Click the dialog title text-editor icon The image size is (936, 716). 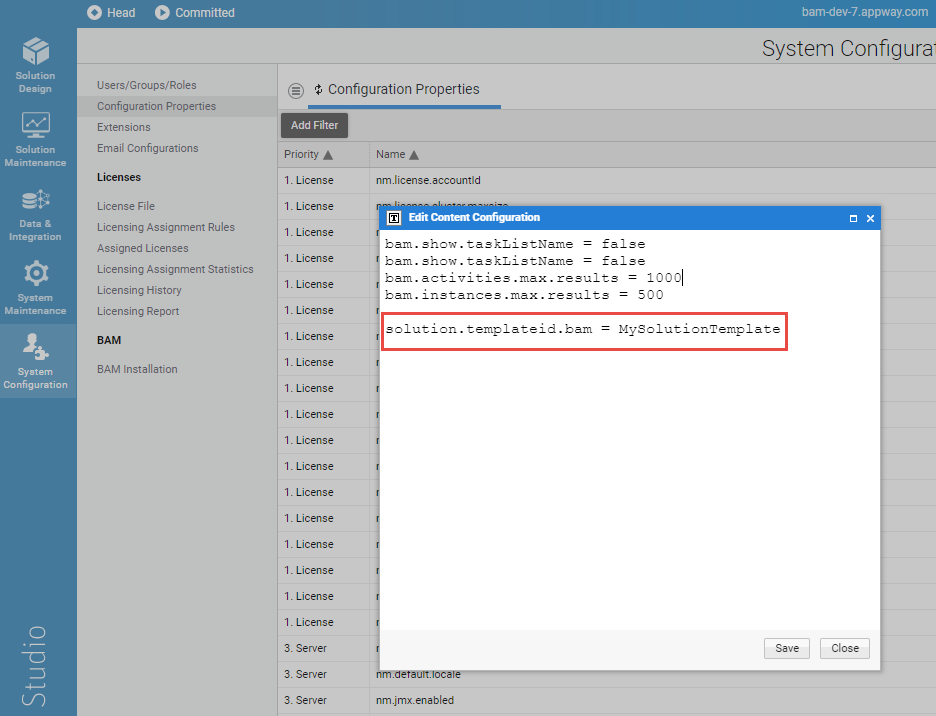394,218
